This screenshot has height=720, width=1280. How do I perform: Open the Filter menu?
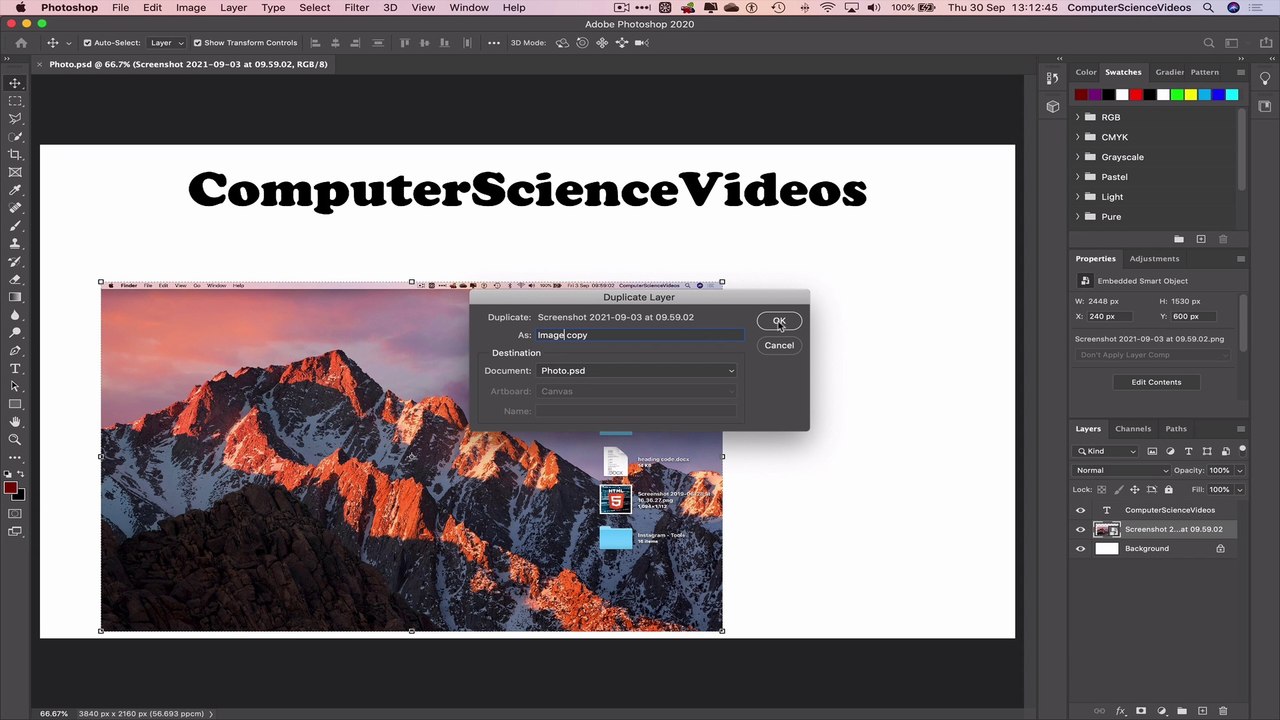357,8
